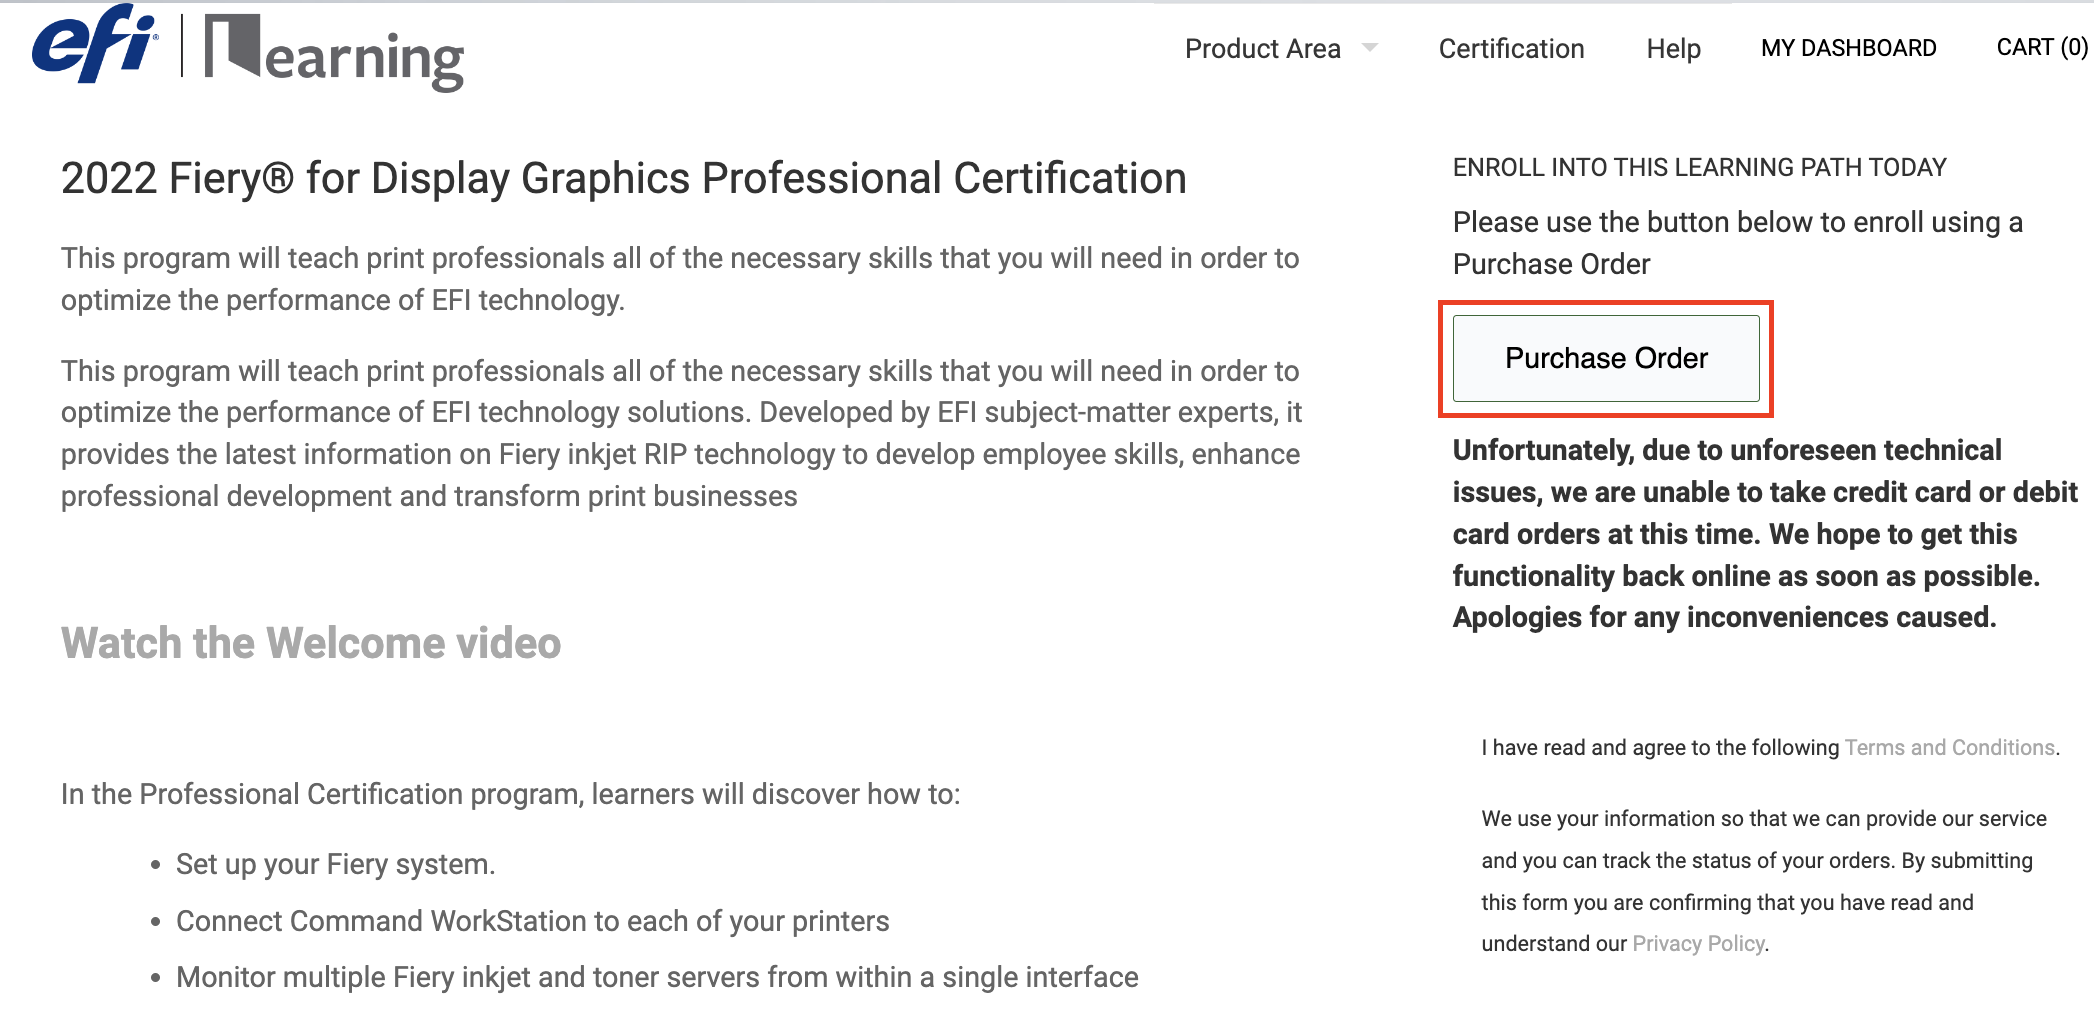2094x1018 pixels.
Task: Open the Product Area menu
Action: [1262, 49]
